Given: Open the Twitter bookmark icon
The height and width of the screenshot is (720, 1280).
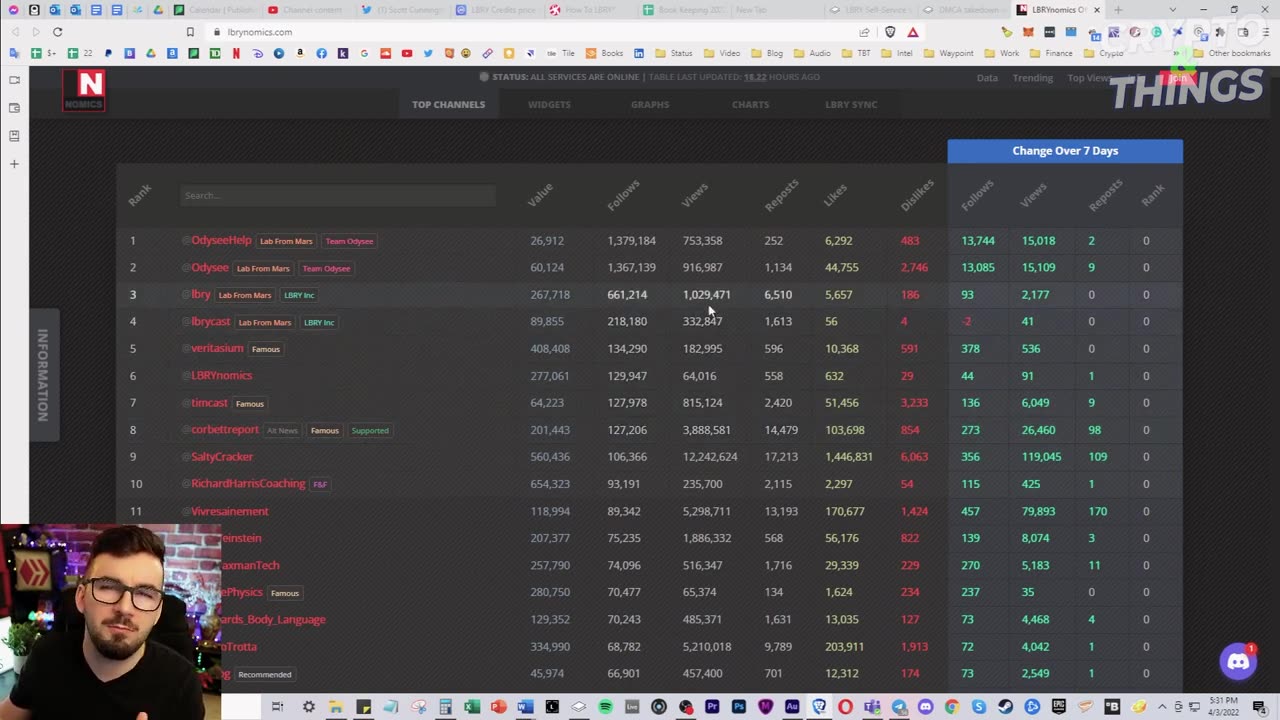Looking at the screenshot, I should click(x=428, y=53).
